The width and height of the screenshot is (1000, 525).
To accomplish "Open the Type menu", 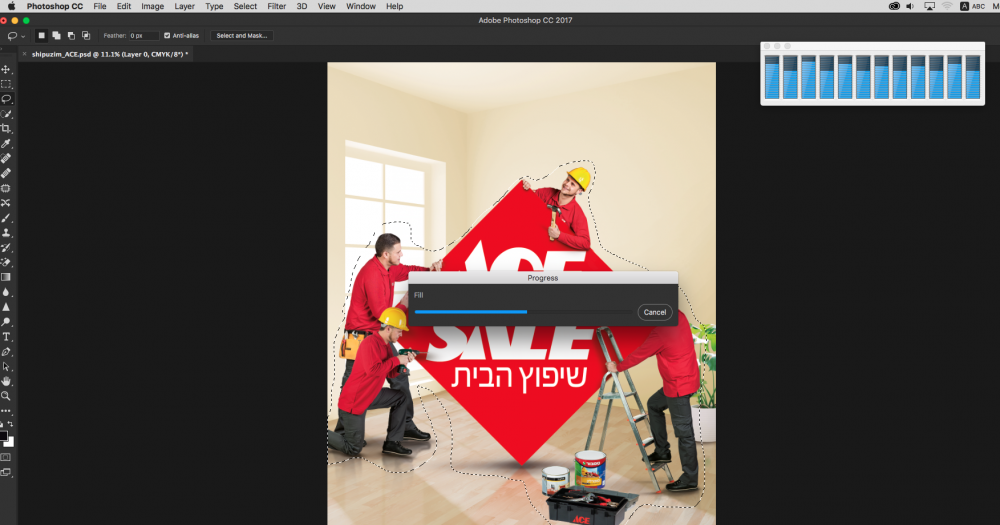I will click(x=214, y=6).
